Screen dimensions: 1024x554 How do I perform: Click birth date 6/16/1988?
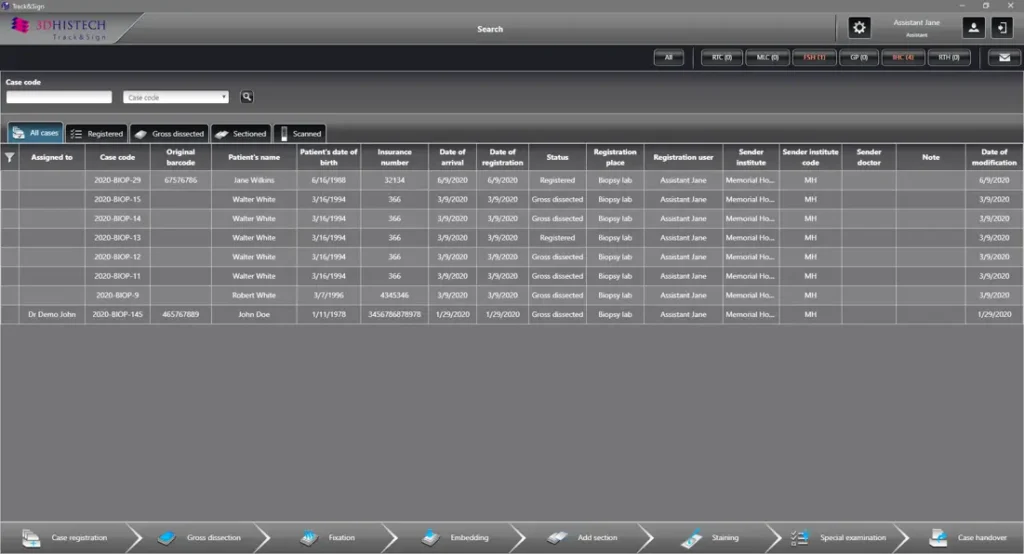pos(328,180)
